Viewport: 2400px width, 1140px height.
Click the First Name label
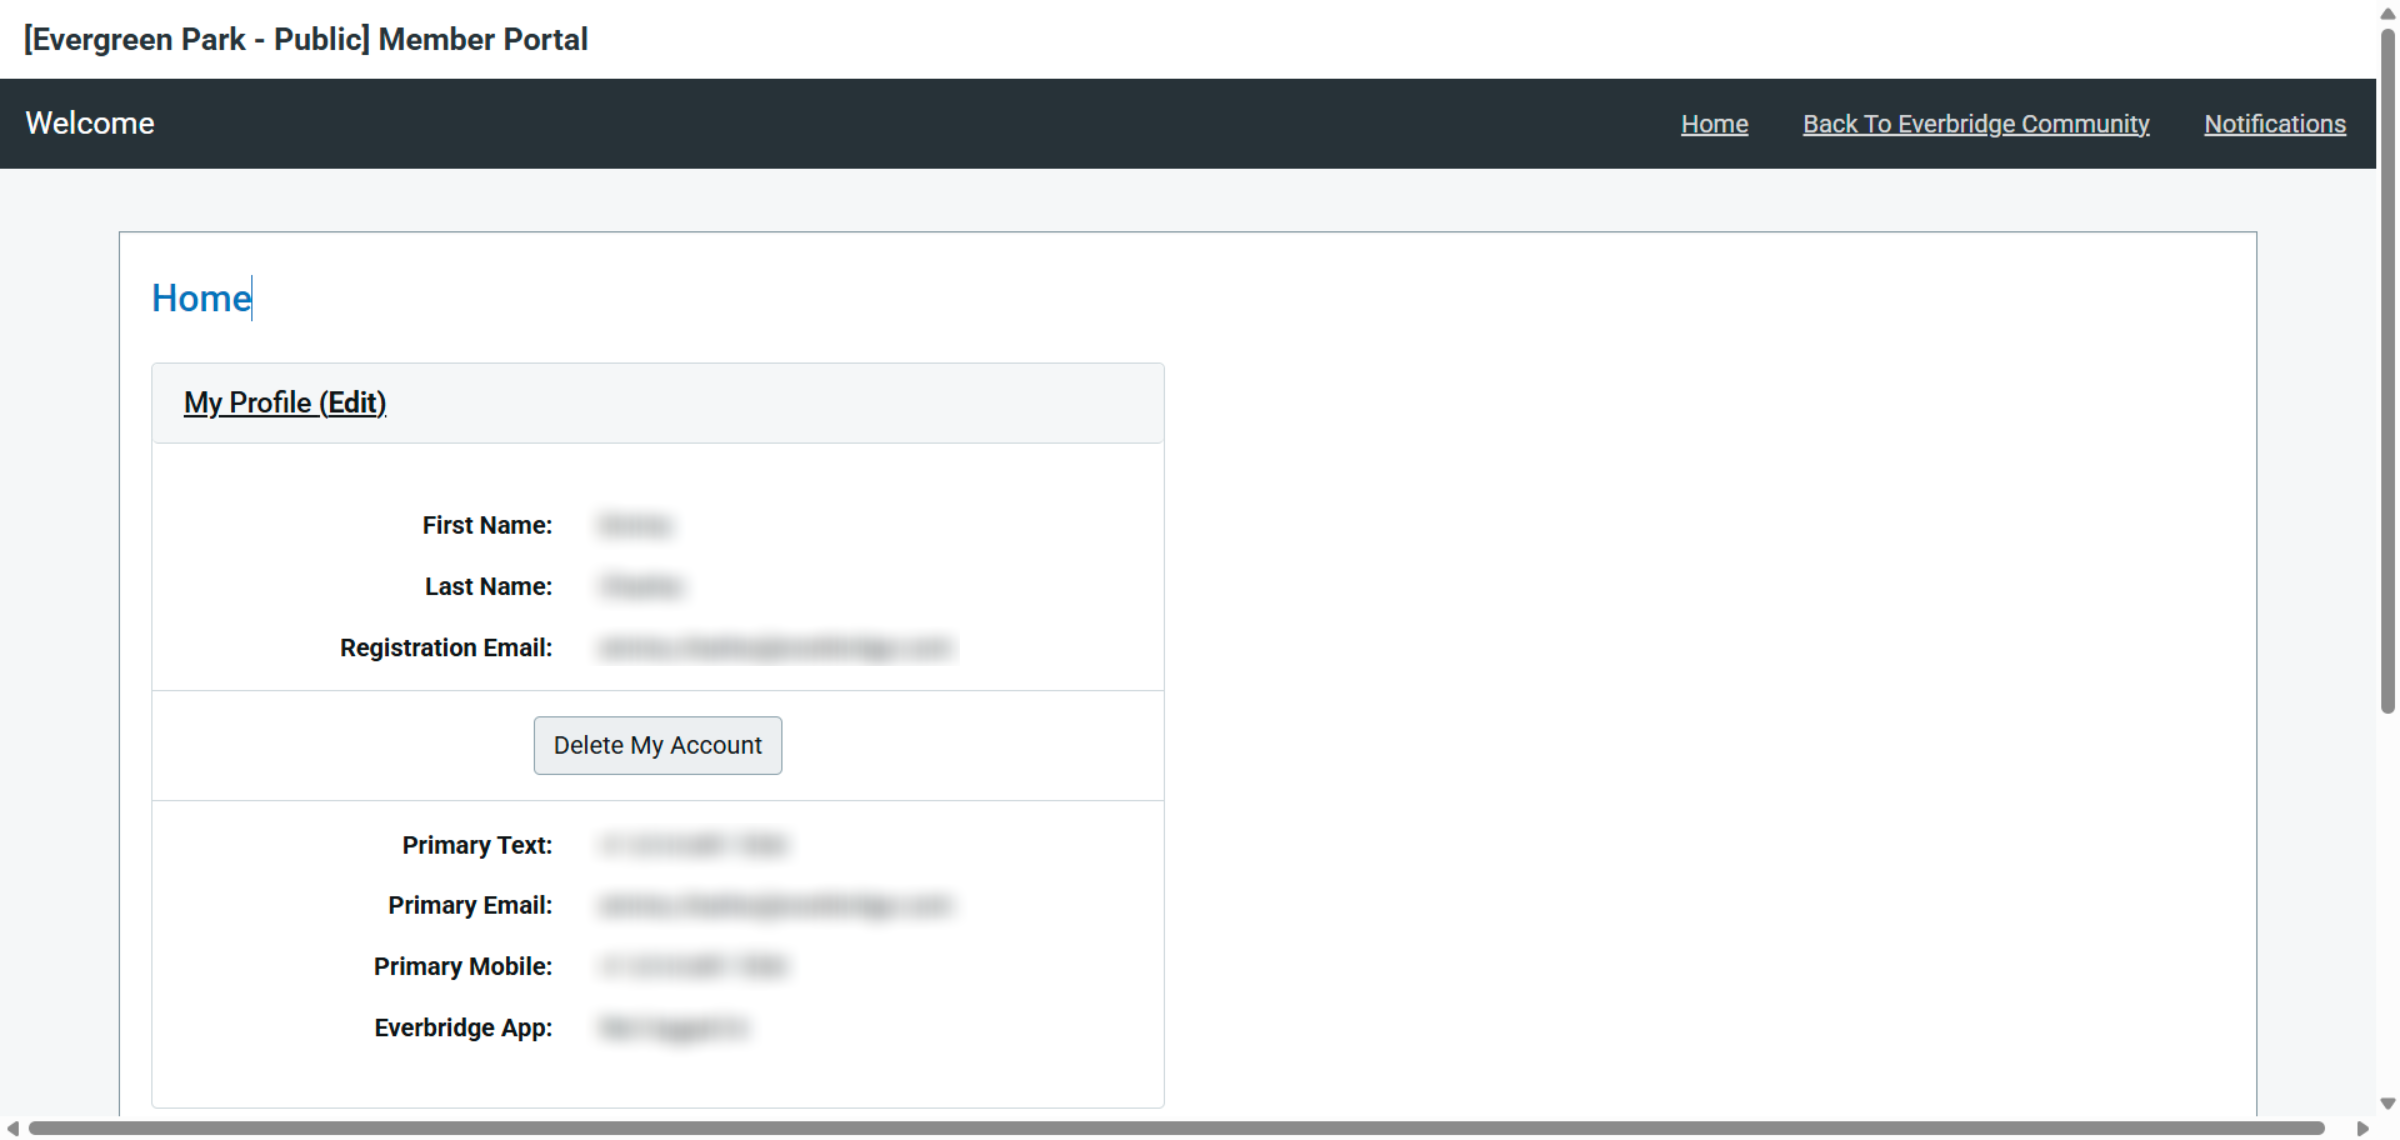pos(487,525)
